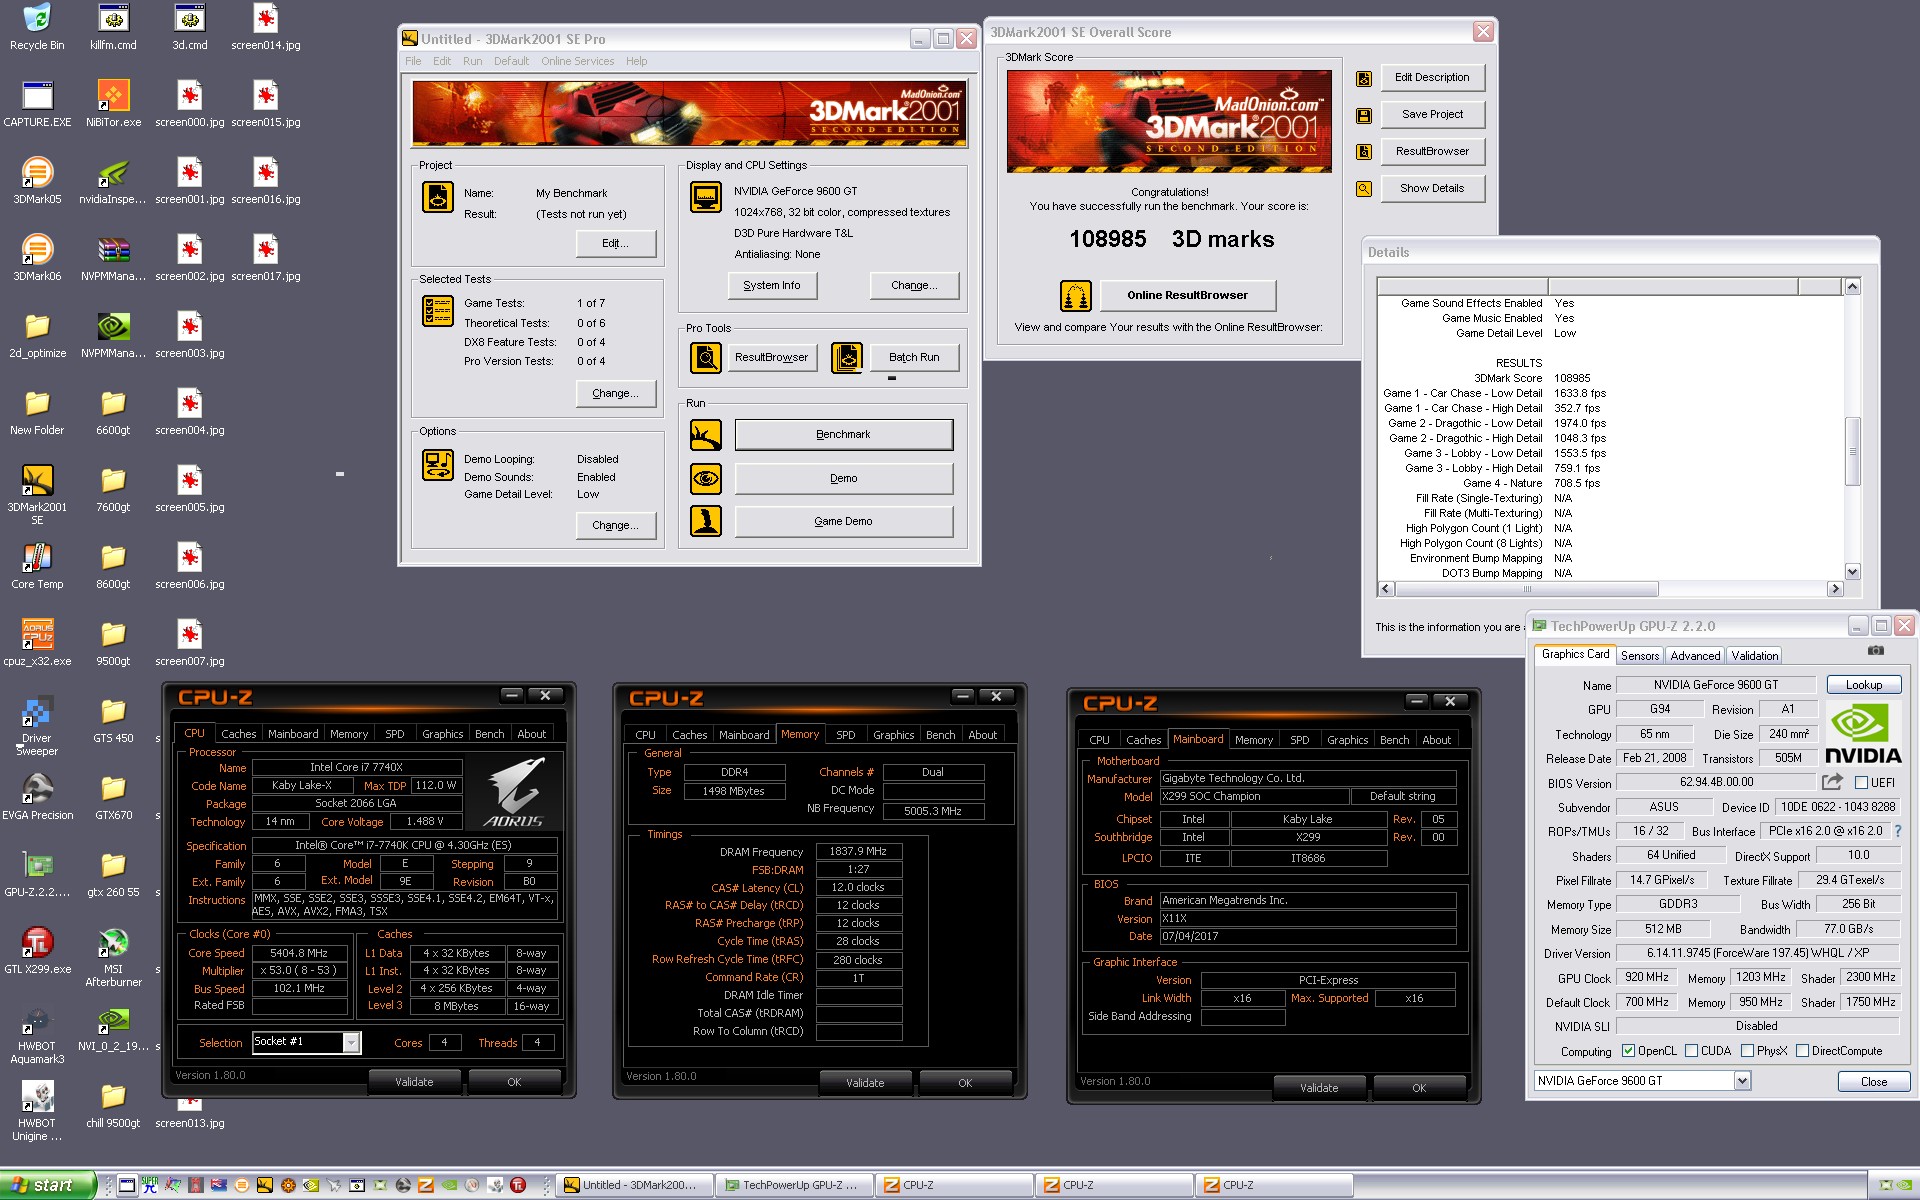
Task: Click the Demo eye icon in 3DMark2001
Action: (706, 479)
